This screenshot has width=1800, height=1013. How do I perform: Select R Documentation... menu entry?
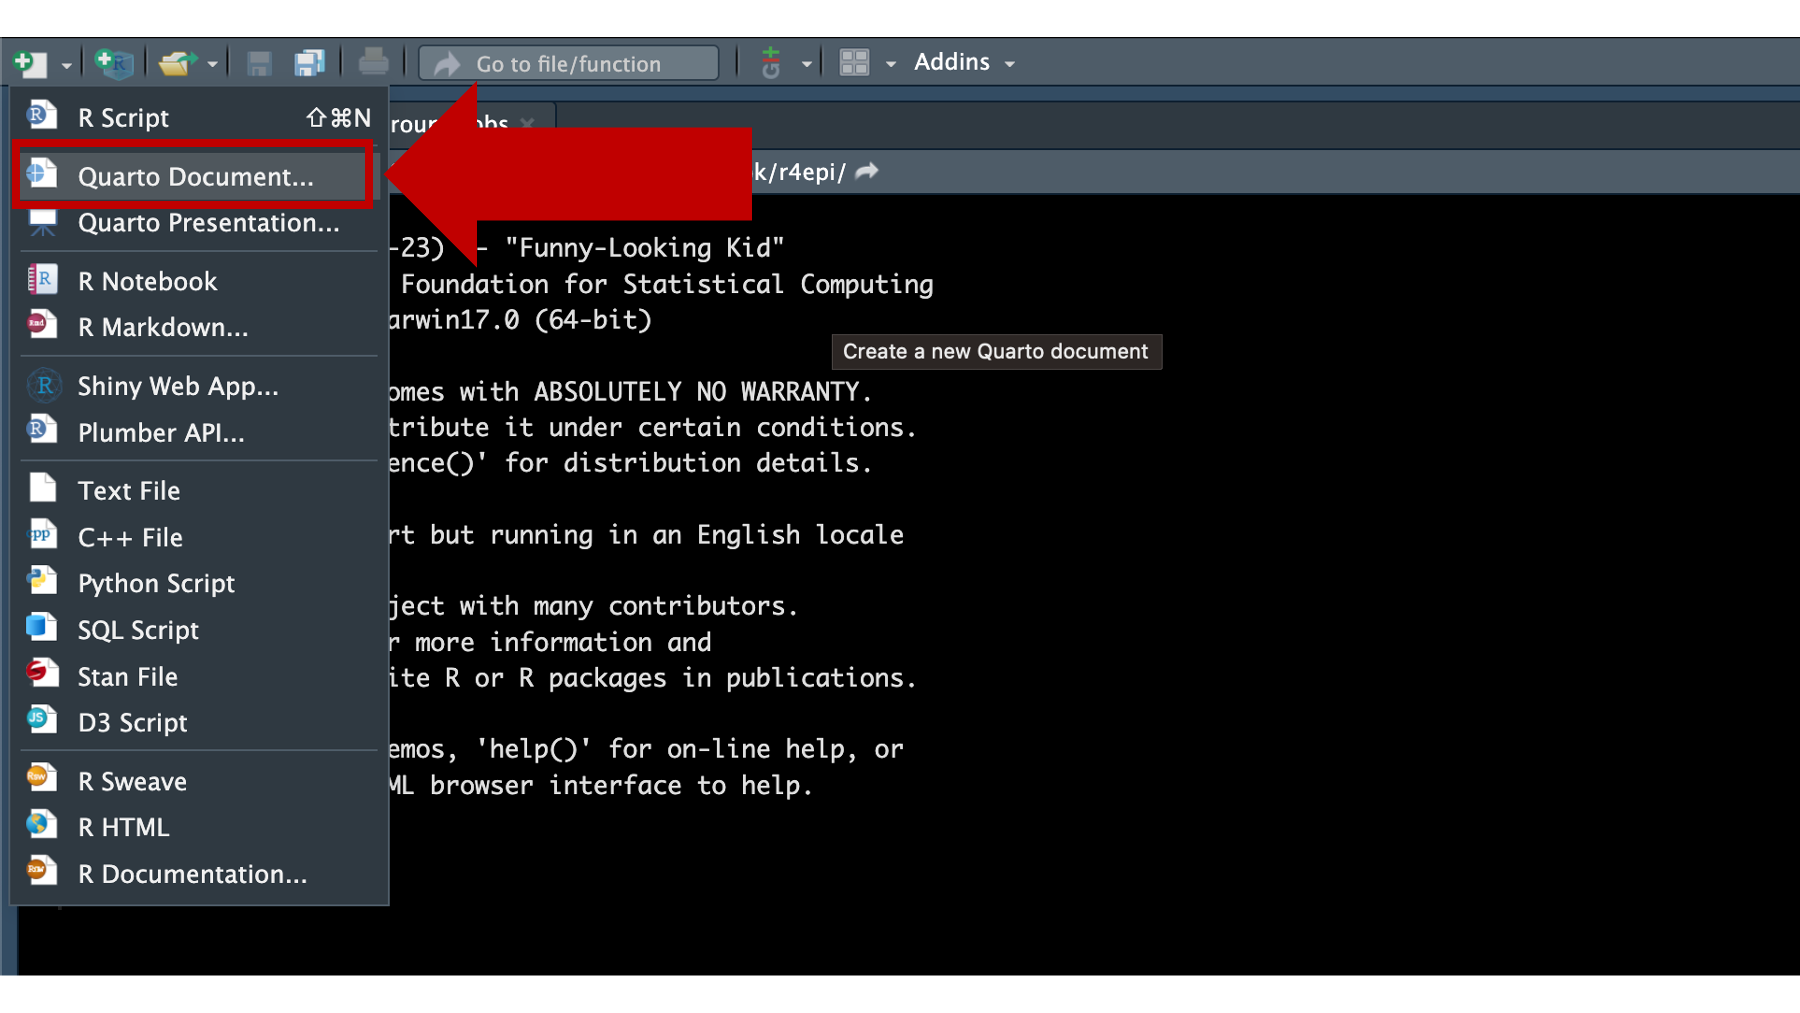[199, 874]
